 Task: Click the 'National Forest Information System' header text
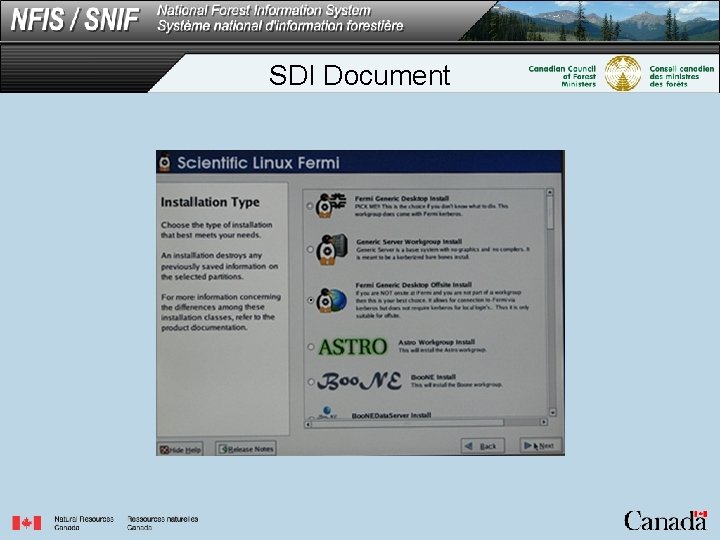pos(264,10)
